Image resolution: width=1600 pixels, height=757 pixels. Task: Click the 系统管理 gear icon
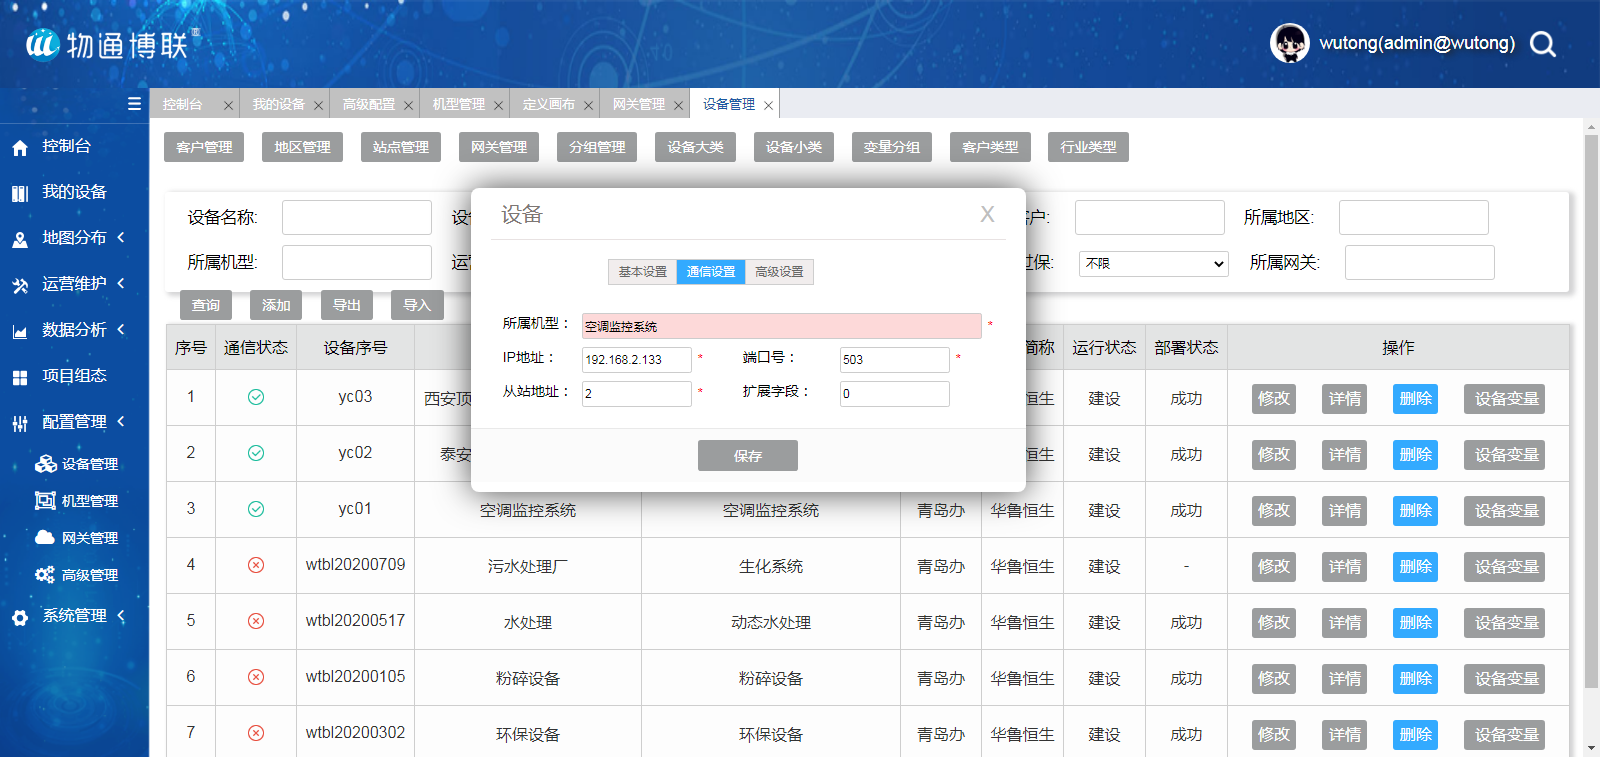[x=20, y=618]
